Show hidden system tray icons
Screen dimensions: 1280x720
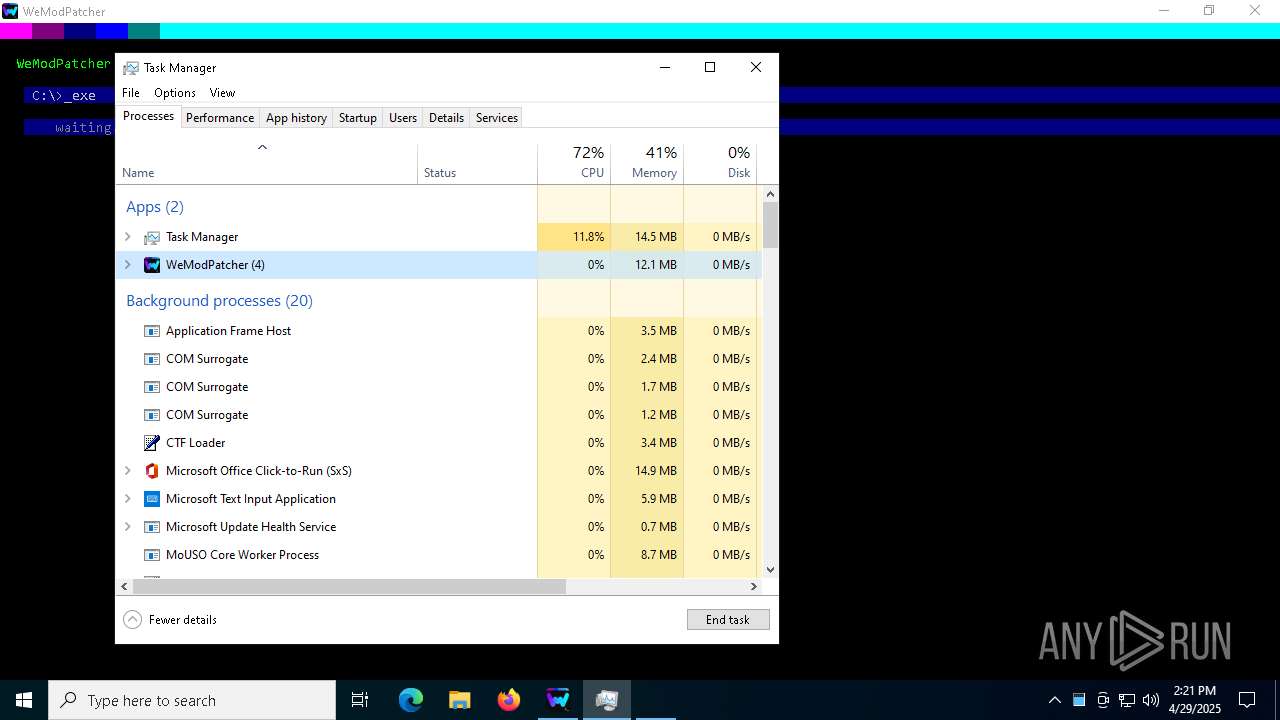coord(1054,700)
